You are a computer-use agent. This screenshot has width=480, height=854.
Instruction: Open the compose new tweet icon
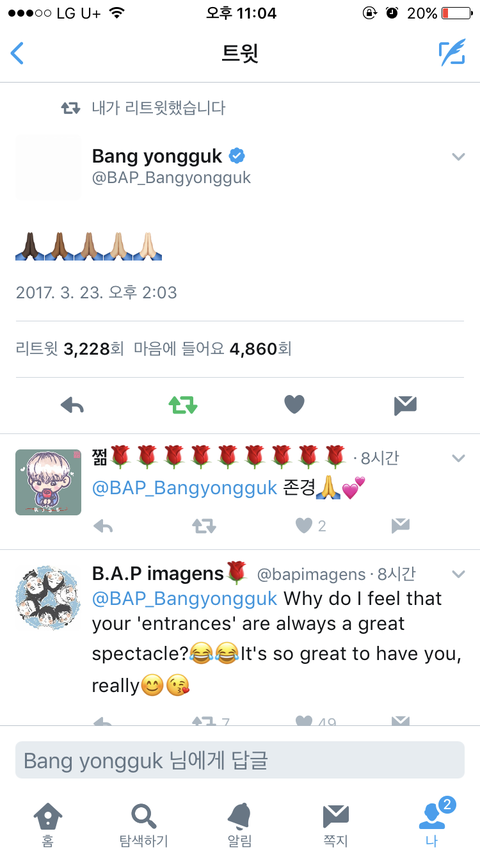coord(452,53)
